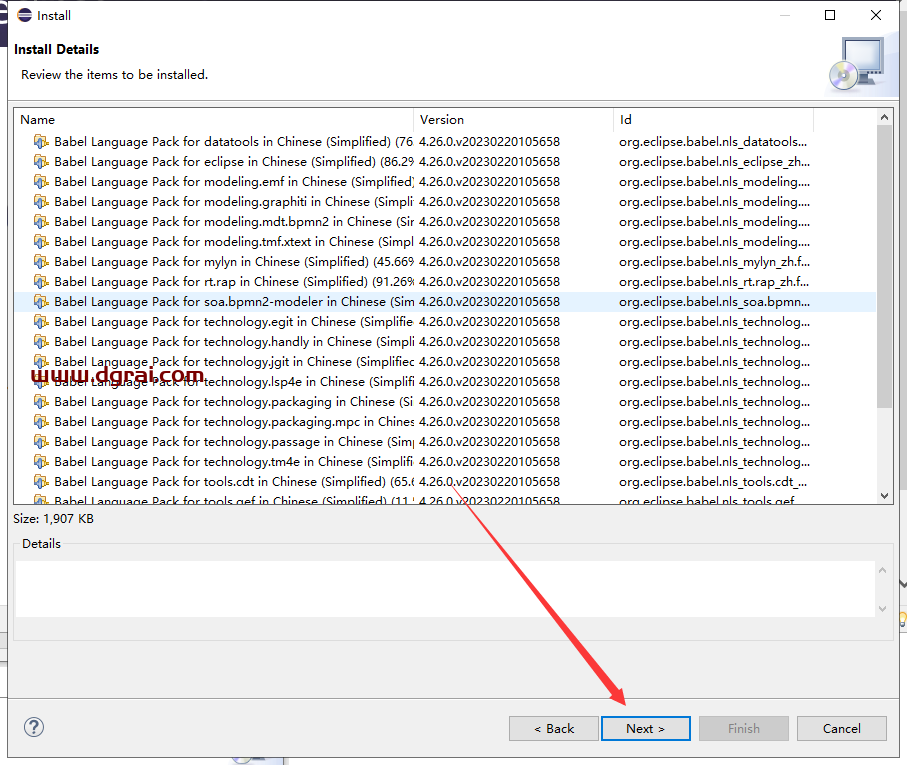Select Babel Language Pack for modeling.graphiti row
Screen dimensions: 907x765
click(445, 201)
